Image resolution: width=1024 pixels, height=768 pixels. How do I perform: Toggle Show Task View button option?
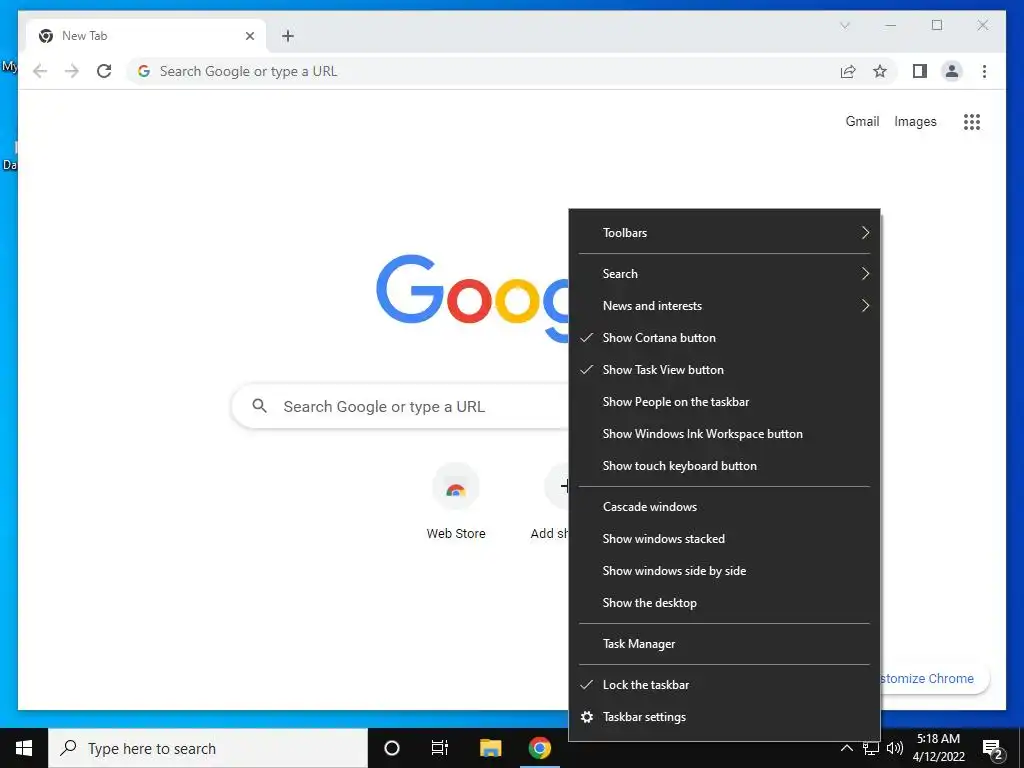[724, 370]
